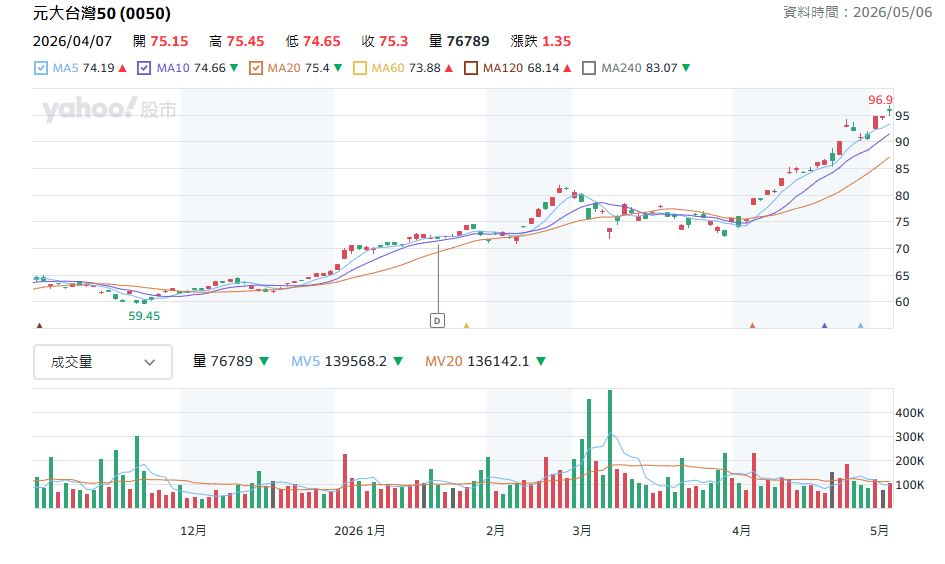Click the dark red triangle marker at chart start
The height and width of the screenshot is (564, 945).
[x=40, y=325]
